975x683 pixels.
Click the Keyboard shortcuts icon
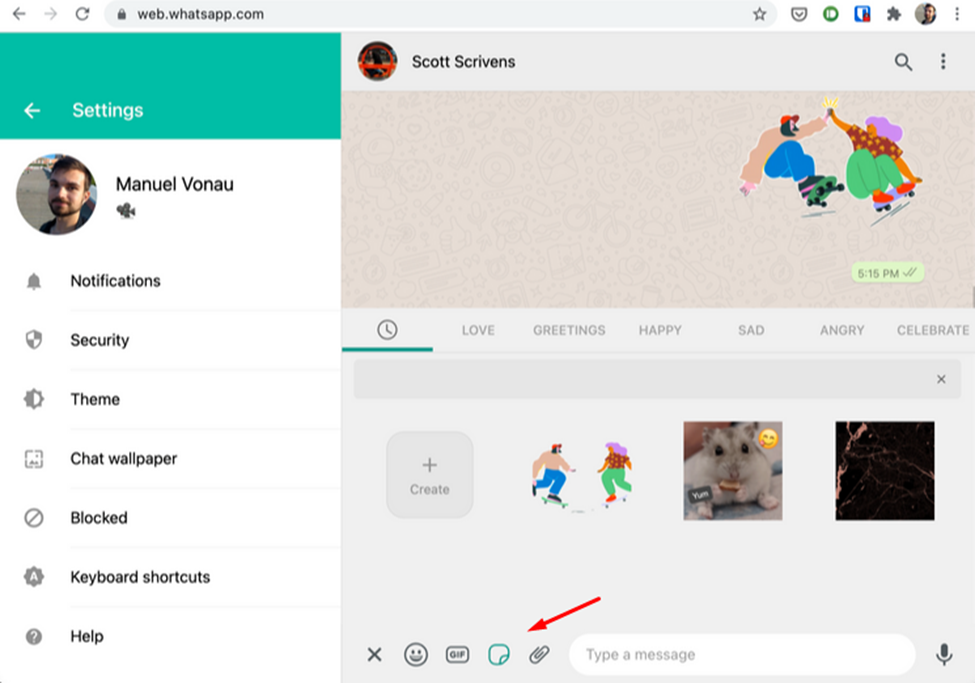tap(34, 577)
